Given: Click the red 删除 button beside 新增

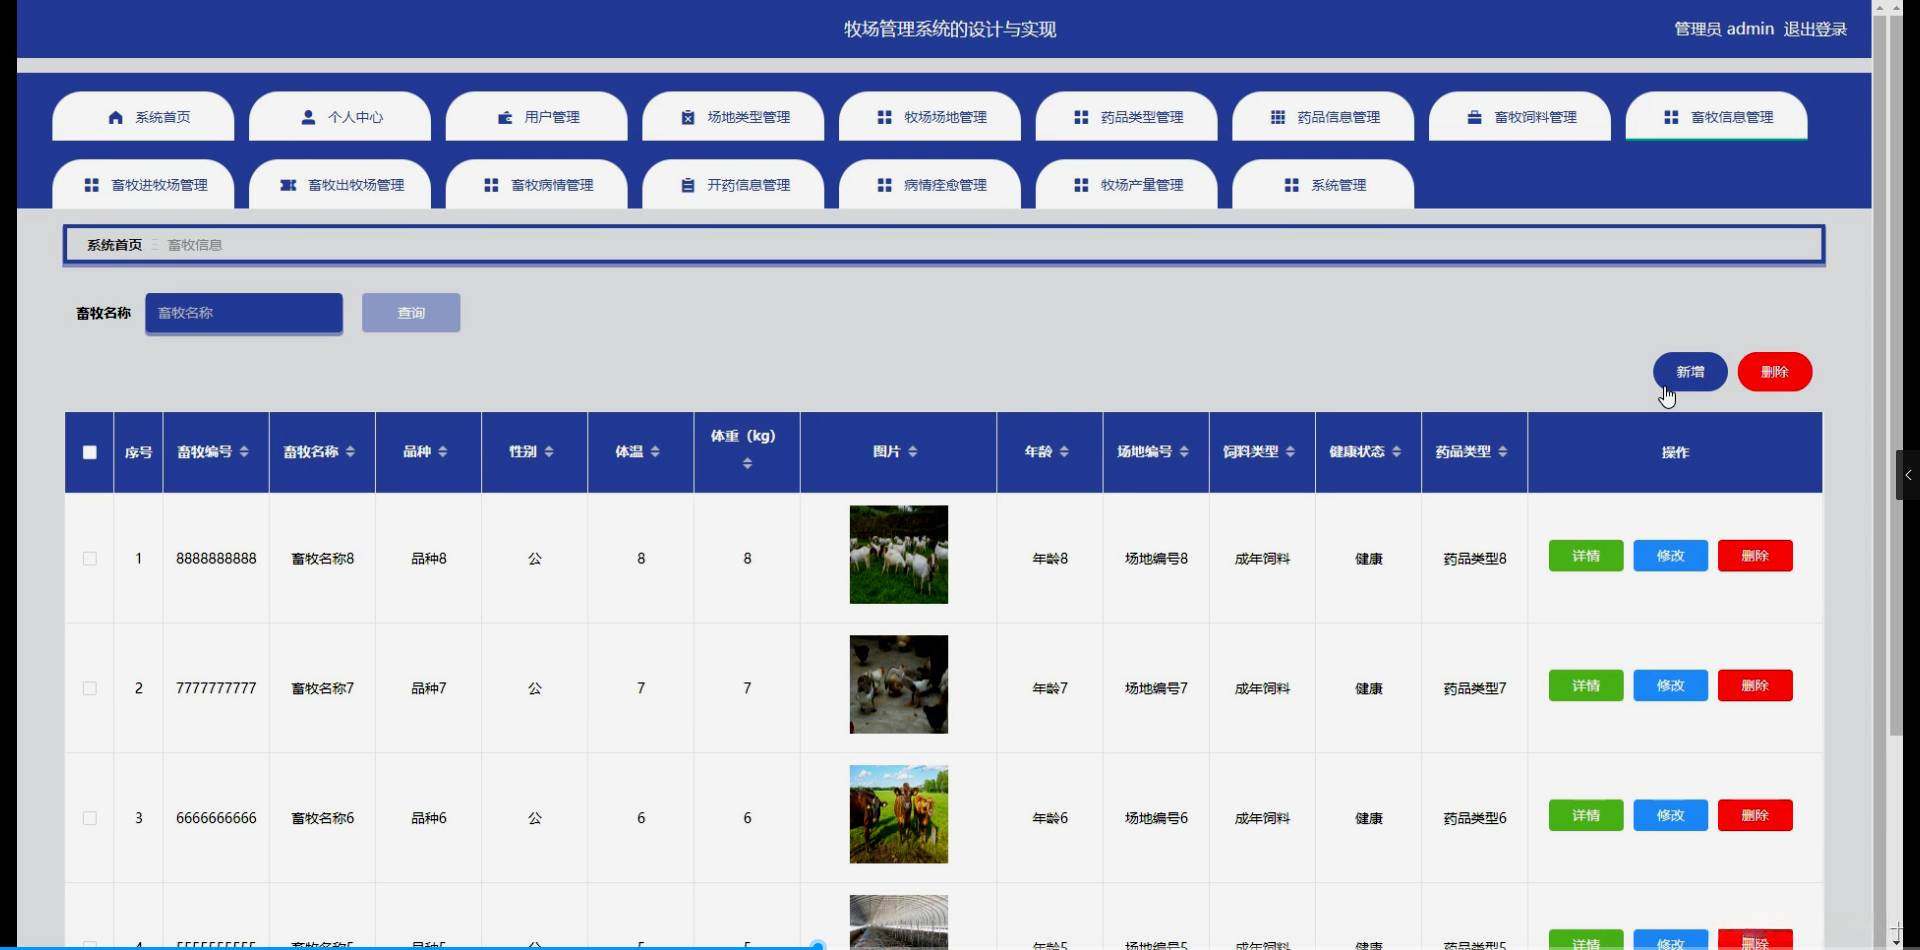Looking at the screenshot, I should pos(1775,372).
